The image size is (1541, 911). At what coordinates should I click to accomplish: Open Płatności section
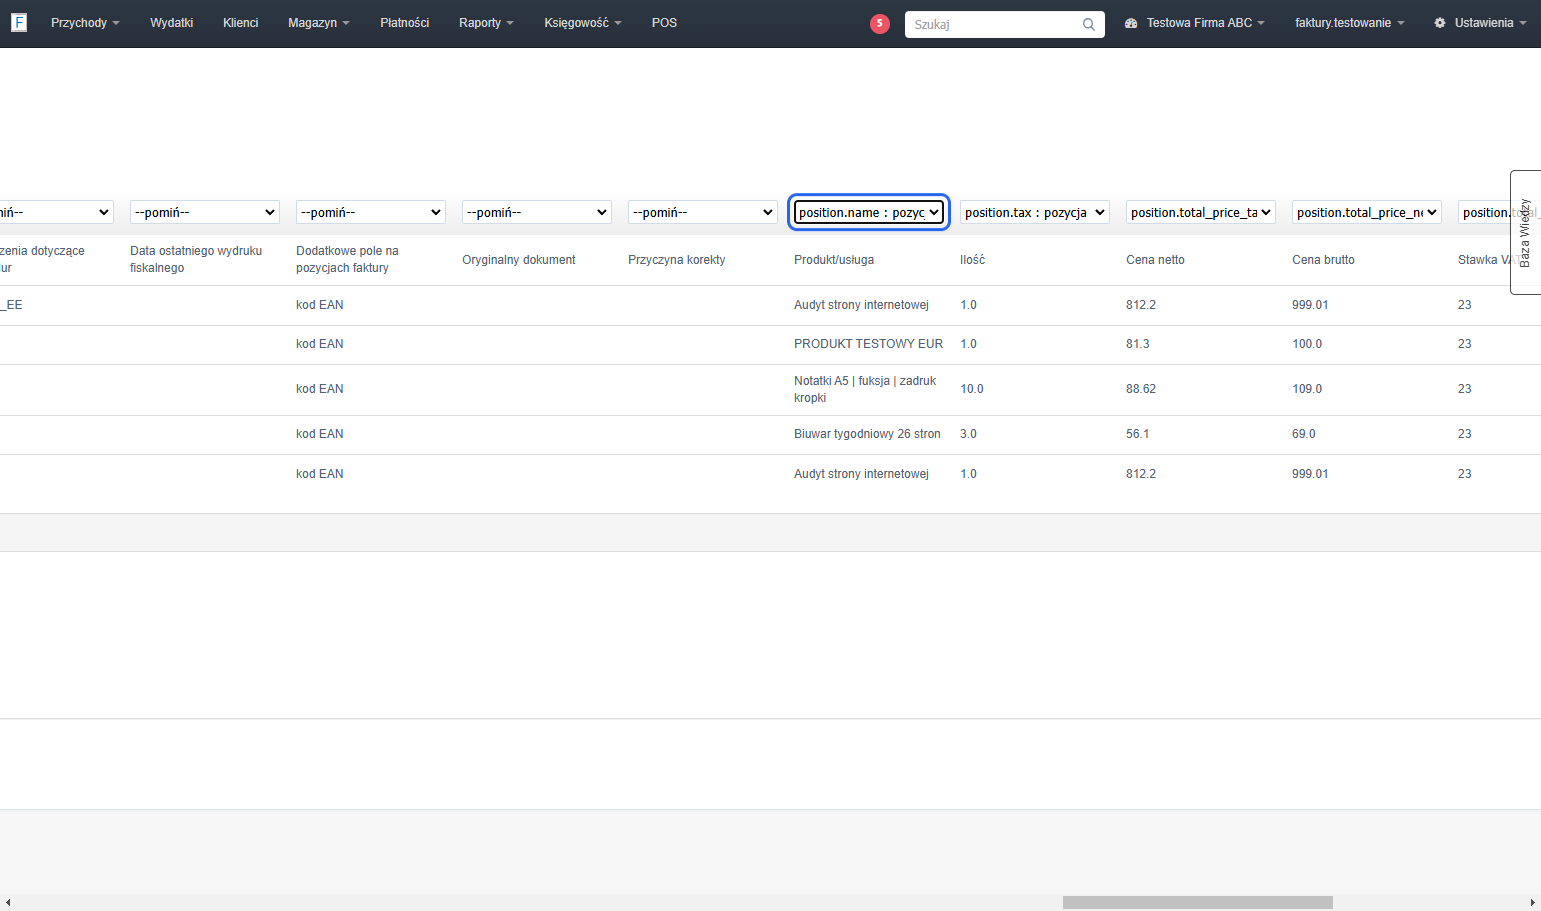point(404,23)
